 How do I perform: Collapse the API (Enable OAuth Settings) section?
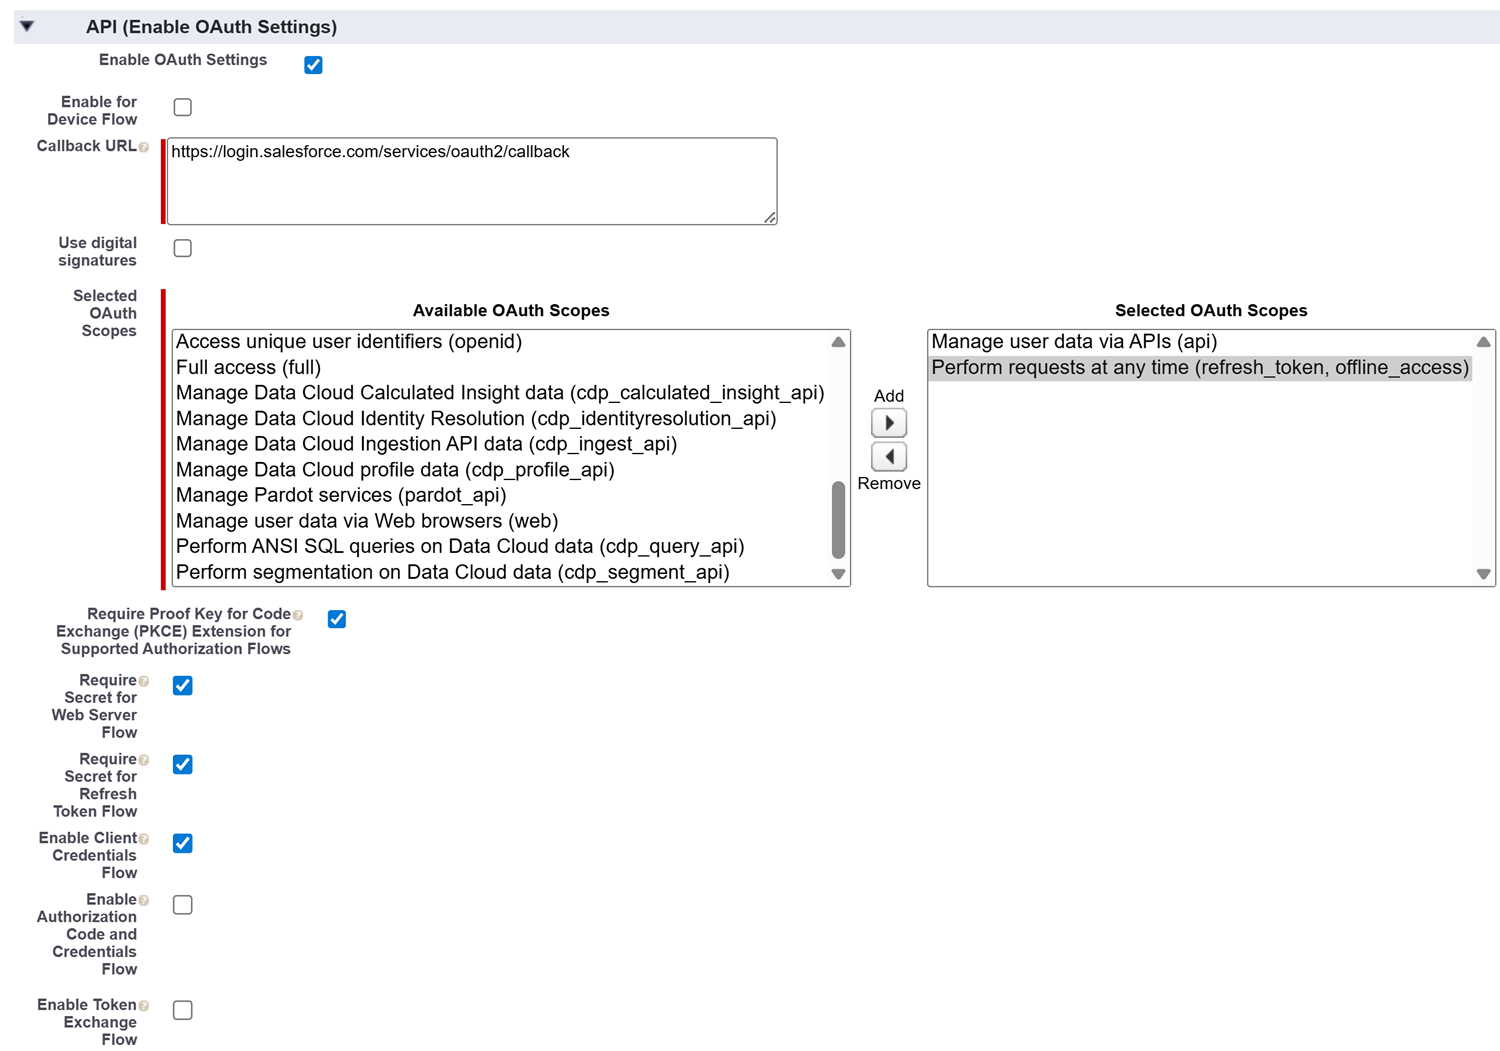click(x=27, y=27)
